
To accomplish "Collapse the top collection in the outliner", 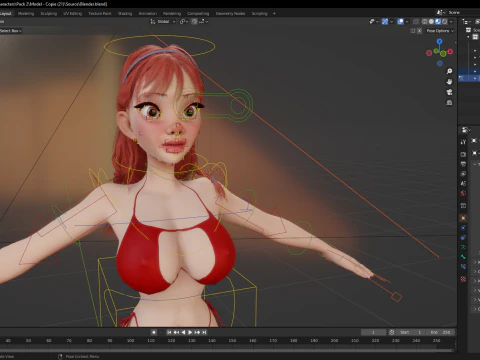I will point(469,37).
